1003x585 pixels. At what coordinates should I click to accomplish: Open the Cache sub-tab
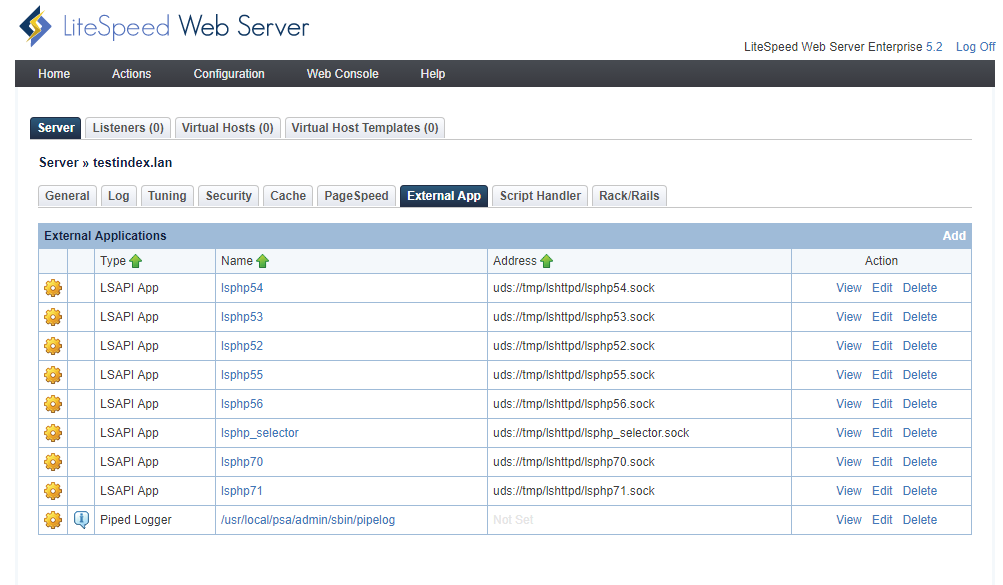[288, 196]
